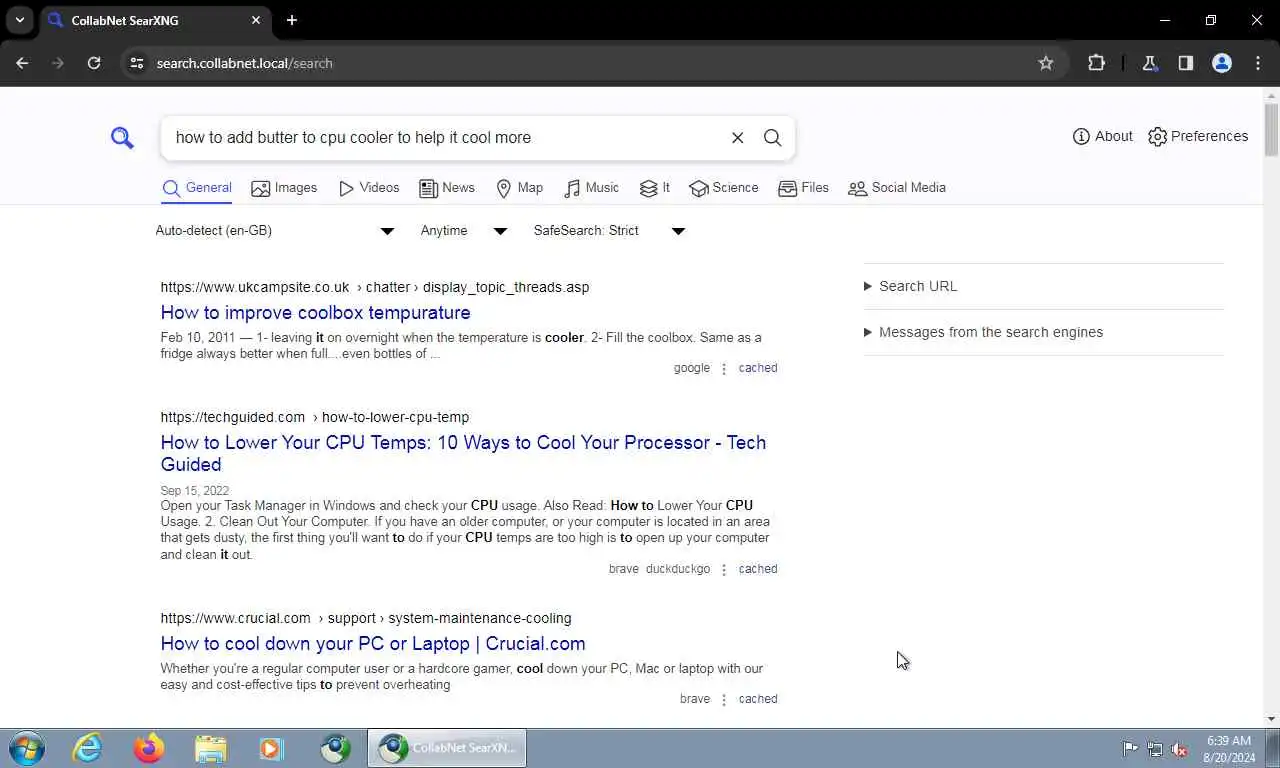Switch to Music tab
The image size is (1280, 768).
click(x=591, y=188)
